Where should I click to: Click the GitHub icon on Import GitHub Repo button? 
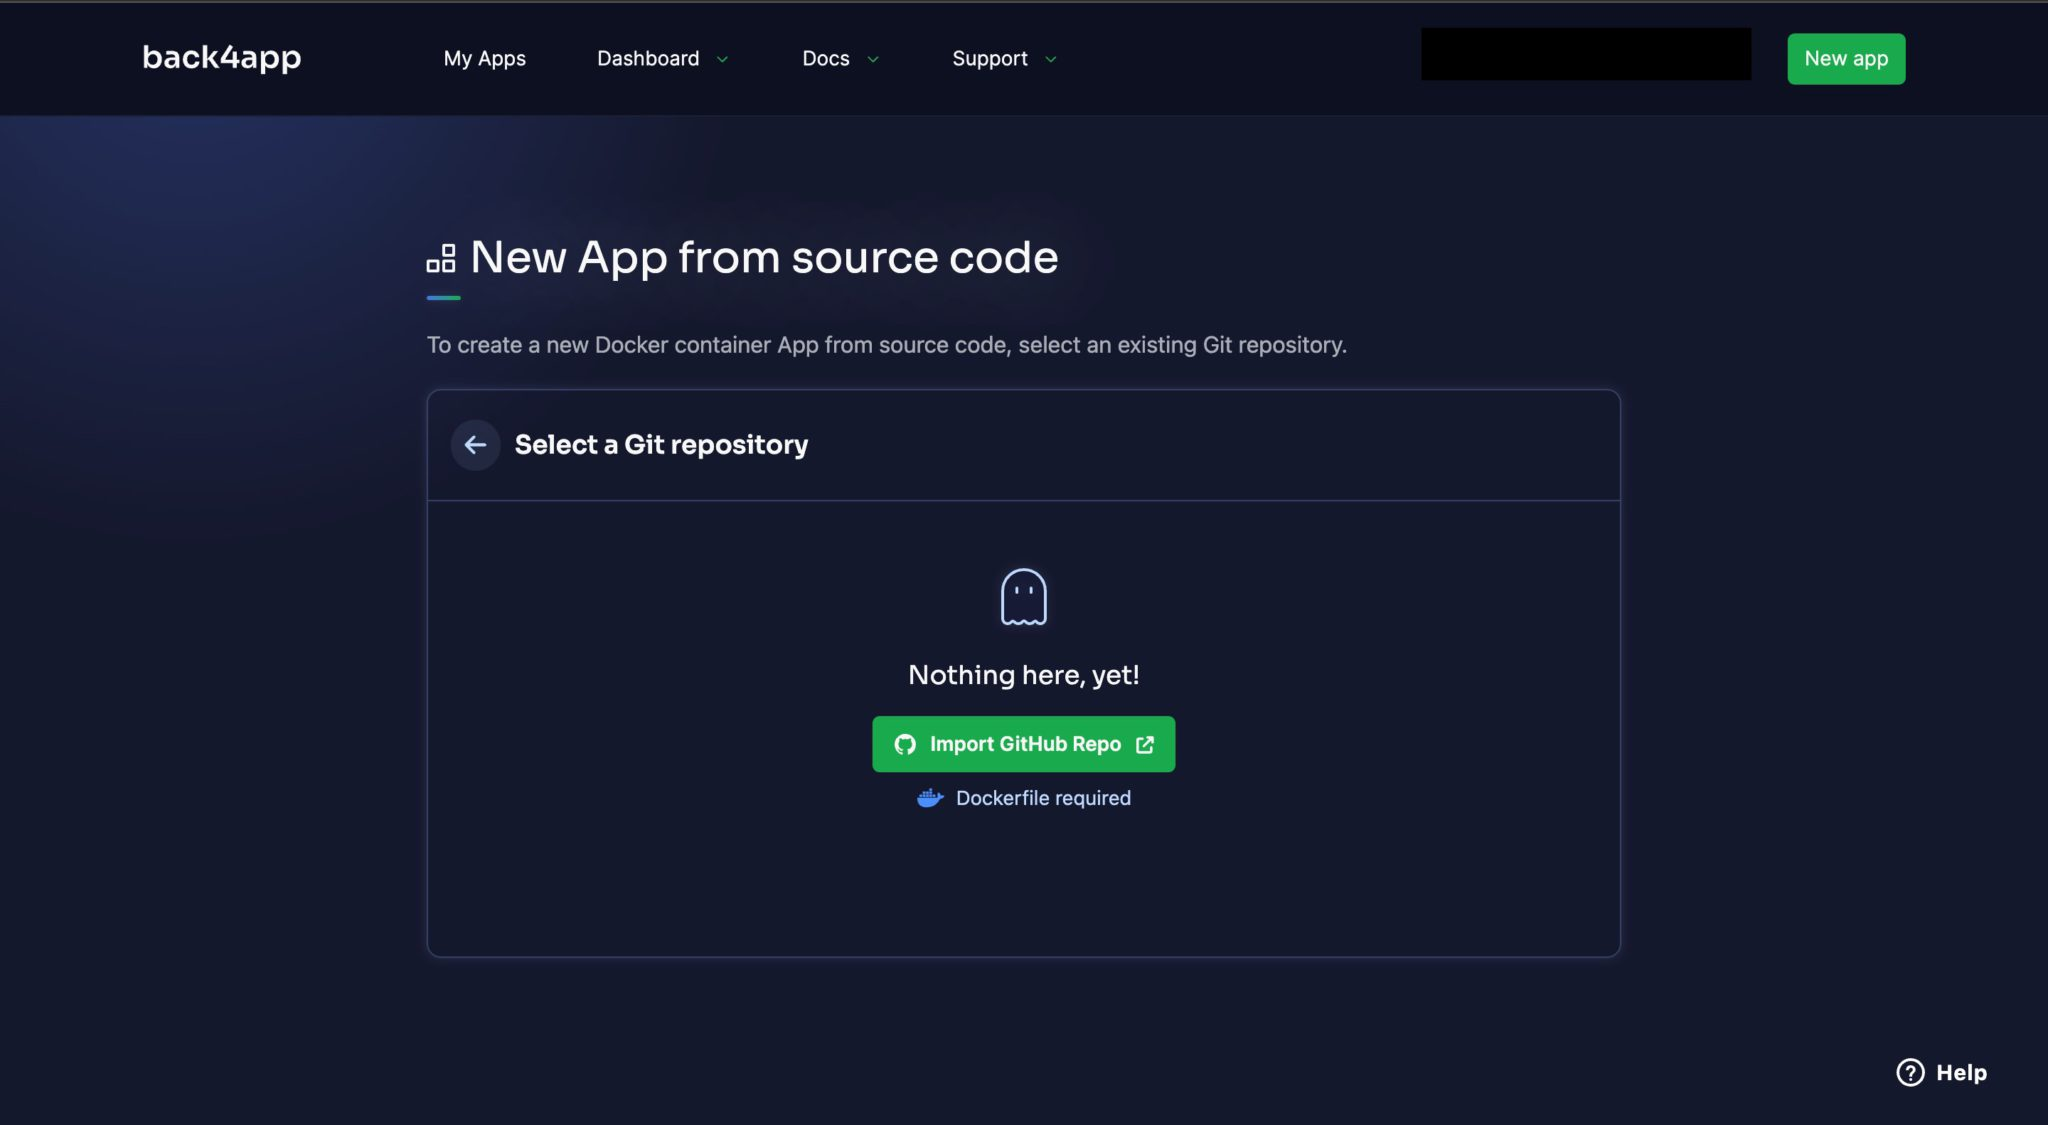pos(906,744)
